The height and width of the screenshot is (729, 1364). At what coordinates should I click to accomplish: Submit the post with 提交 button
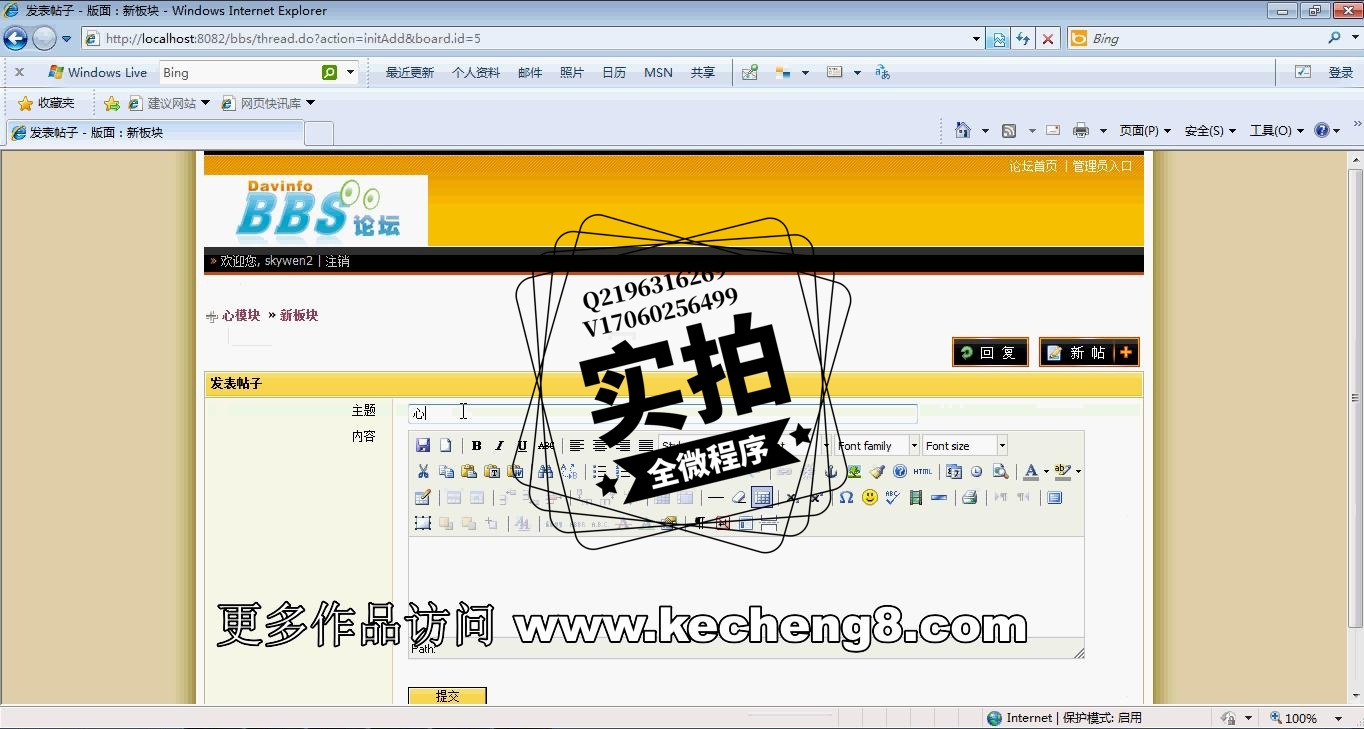447,696
